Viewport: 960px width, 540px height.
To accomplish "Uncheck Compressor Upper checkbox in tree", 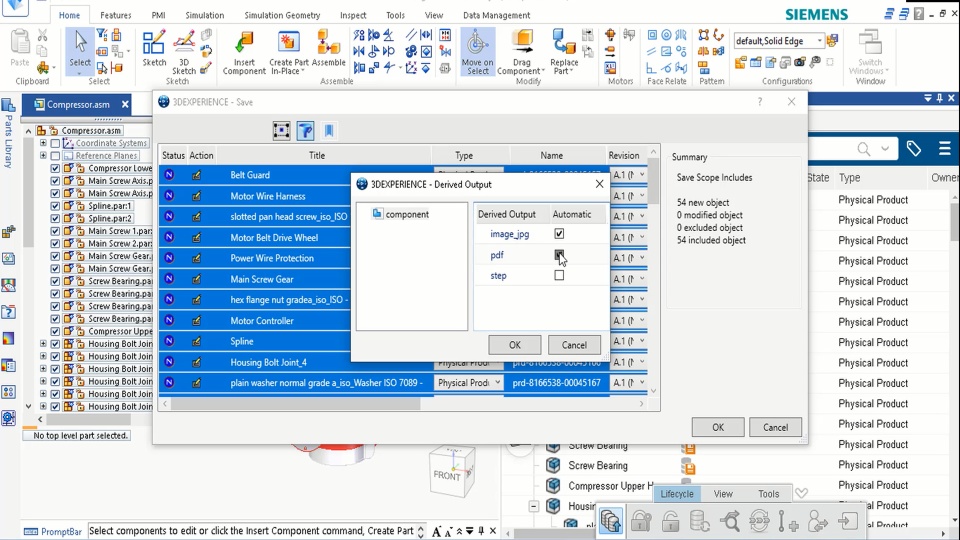I will point(55,331).
